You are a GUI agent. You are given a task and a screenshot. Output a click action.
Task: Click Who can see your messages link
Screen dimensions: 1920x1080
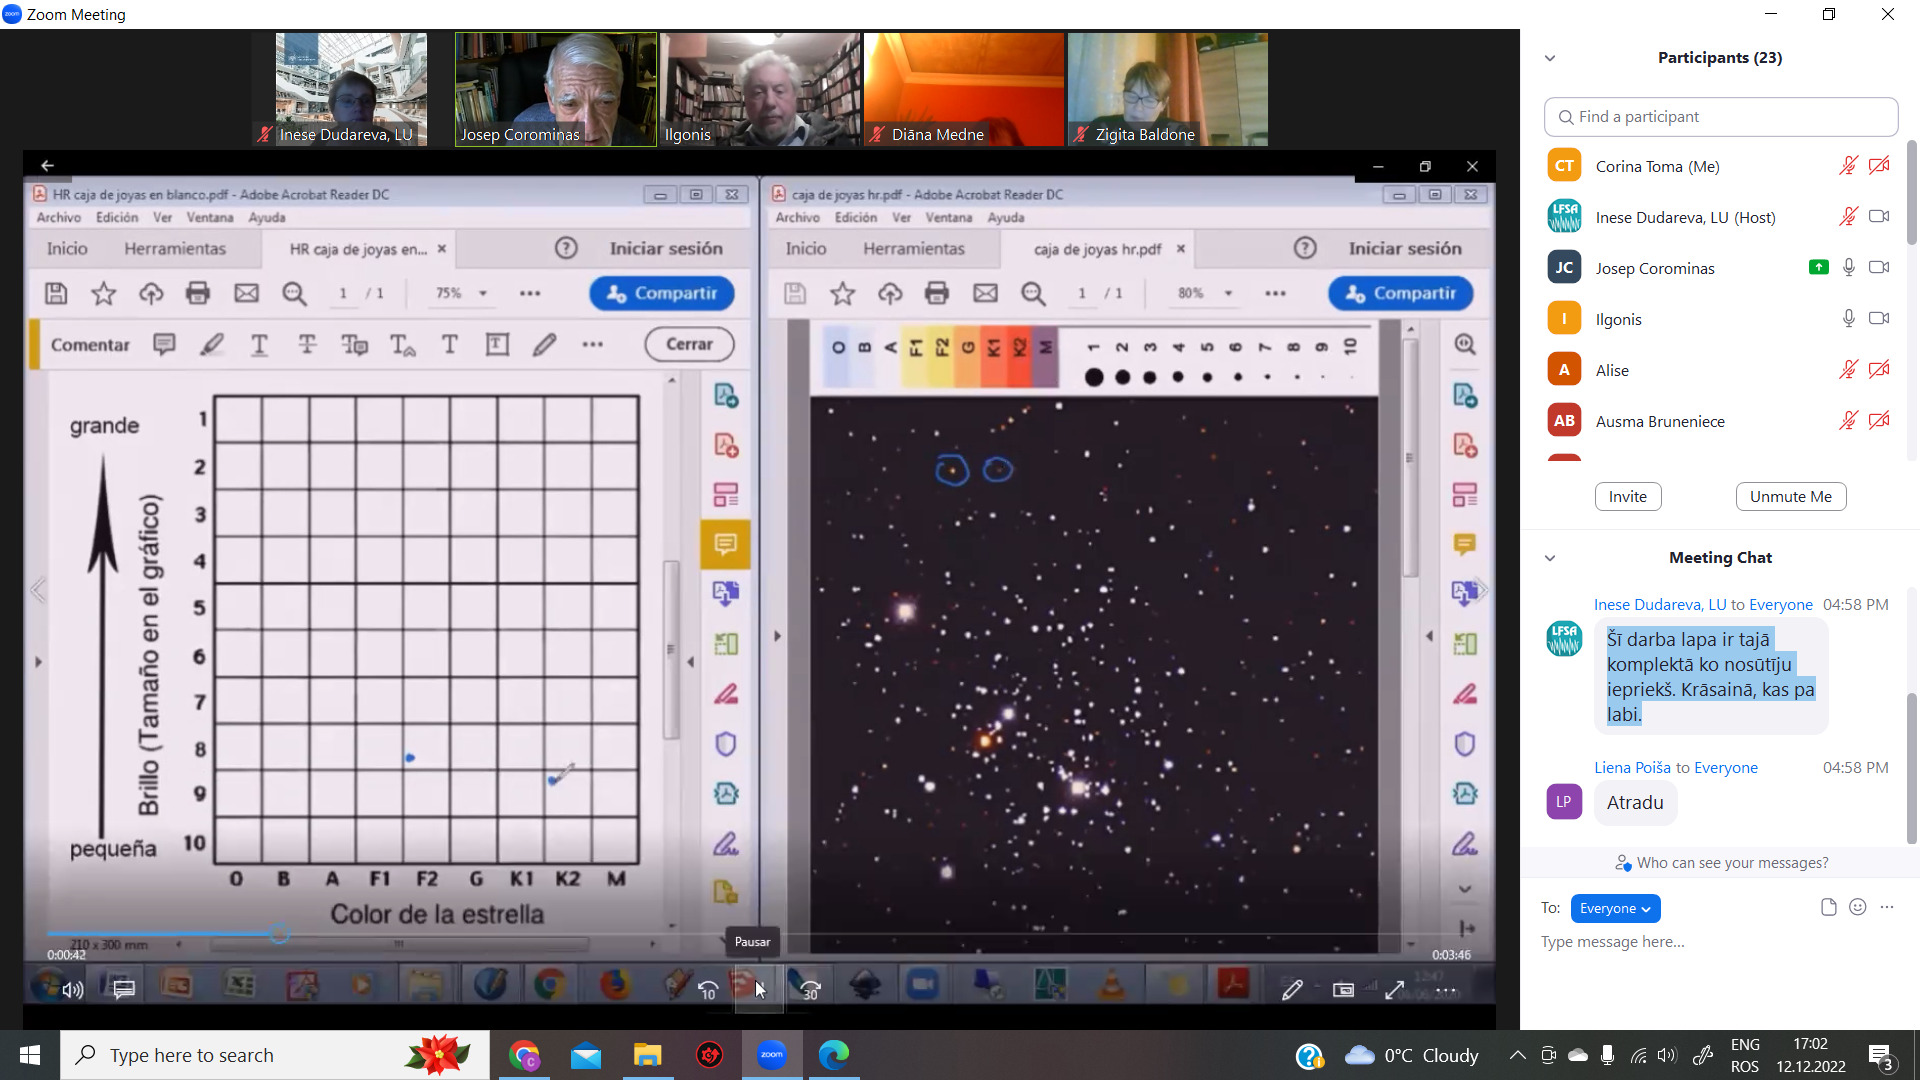click(1721, 862)
